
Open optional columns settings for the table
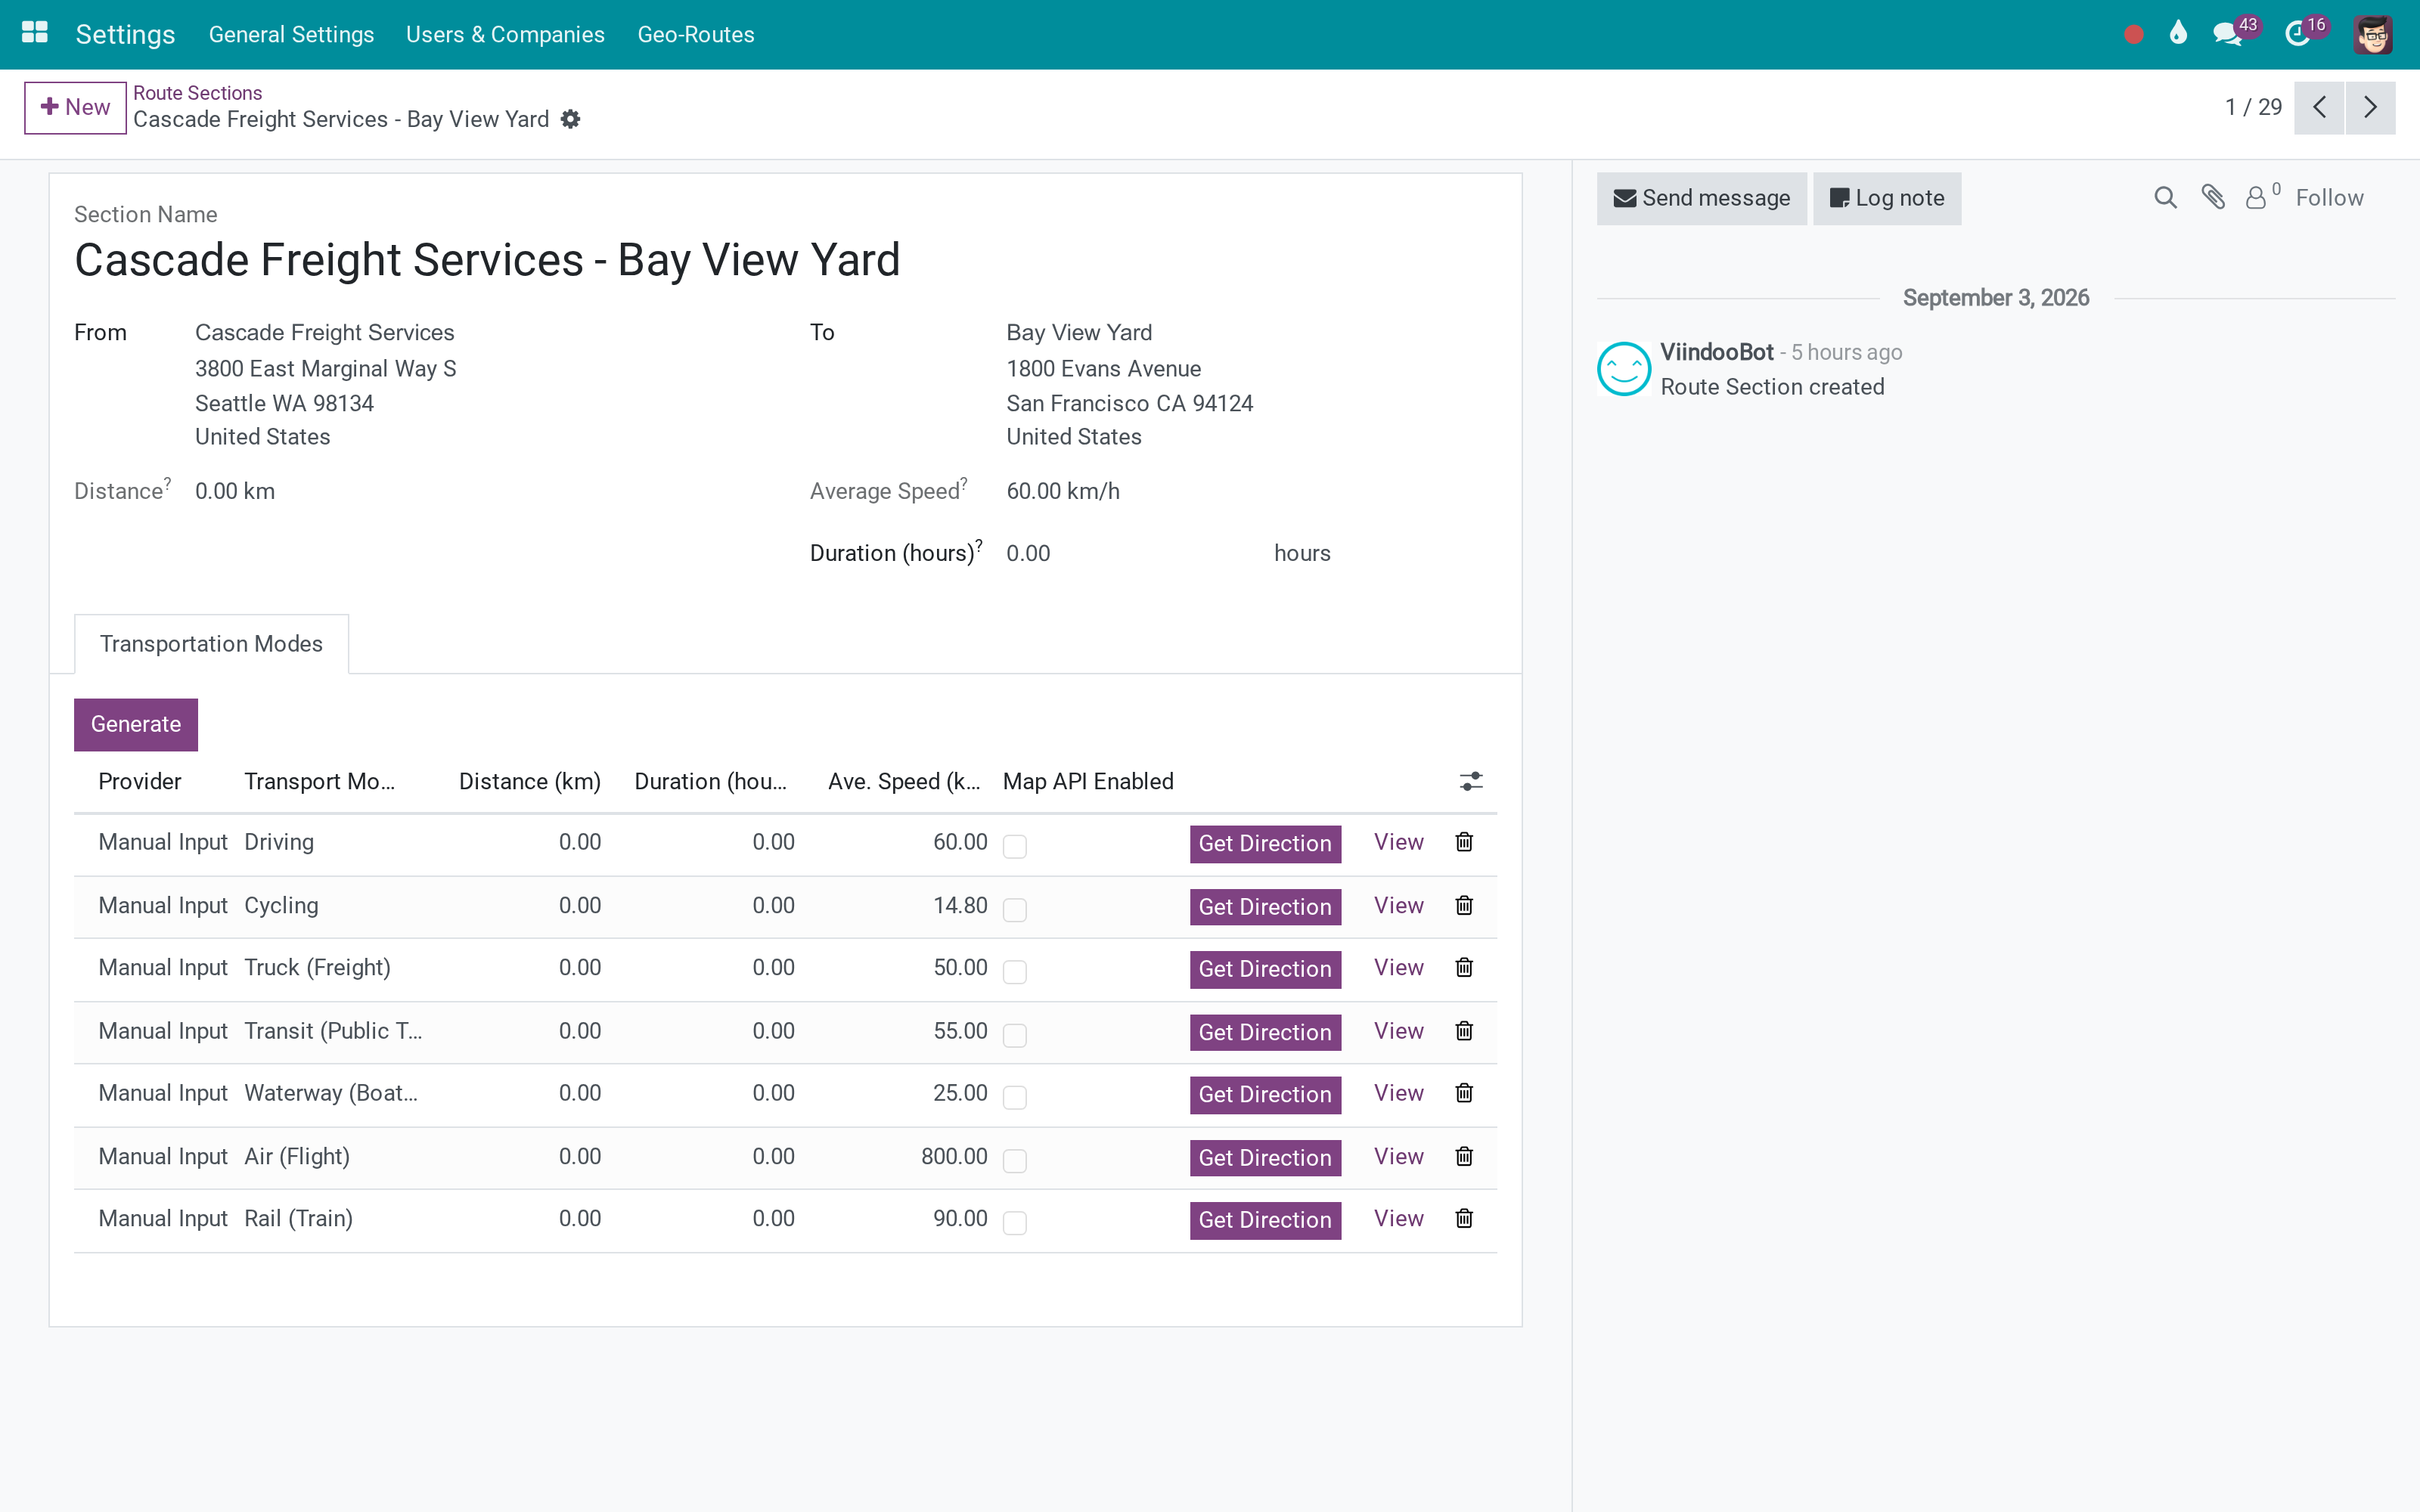1470,782
